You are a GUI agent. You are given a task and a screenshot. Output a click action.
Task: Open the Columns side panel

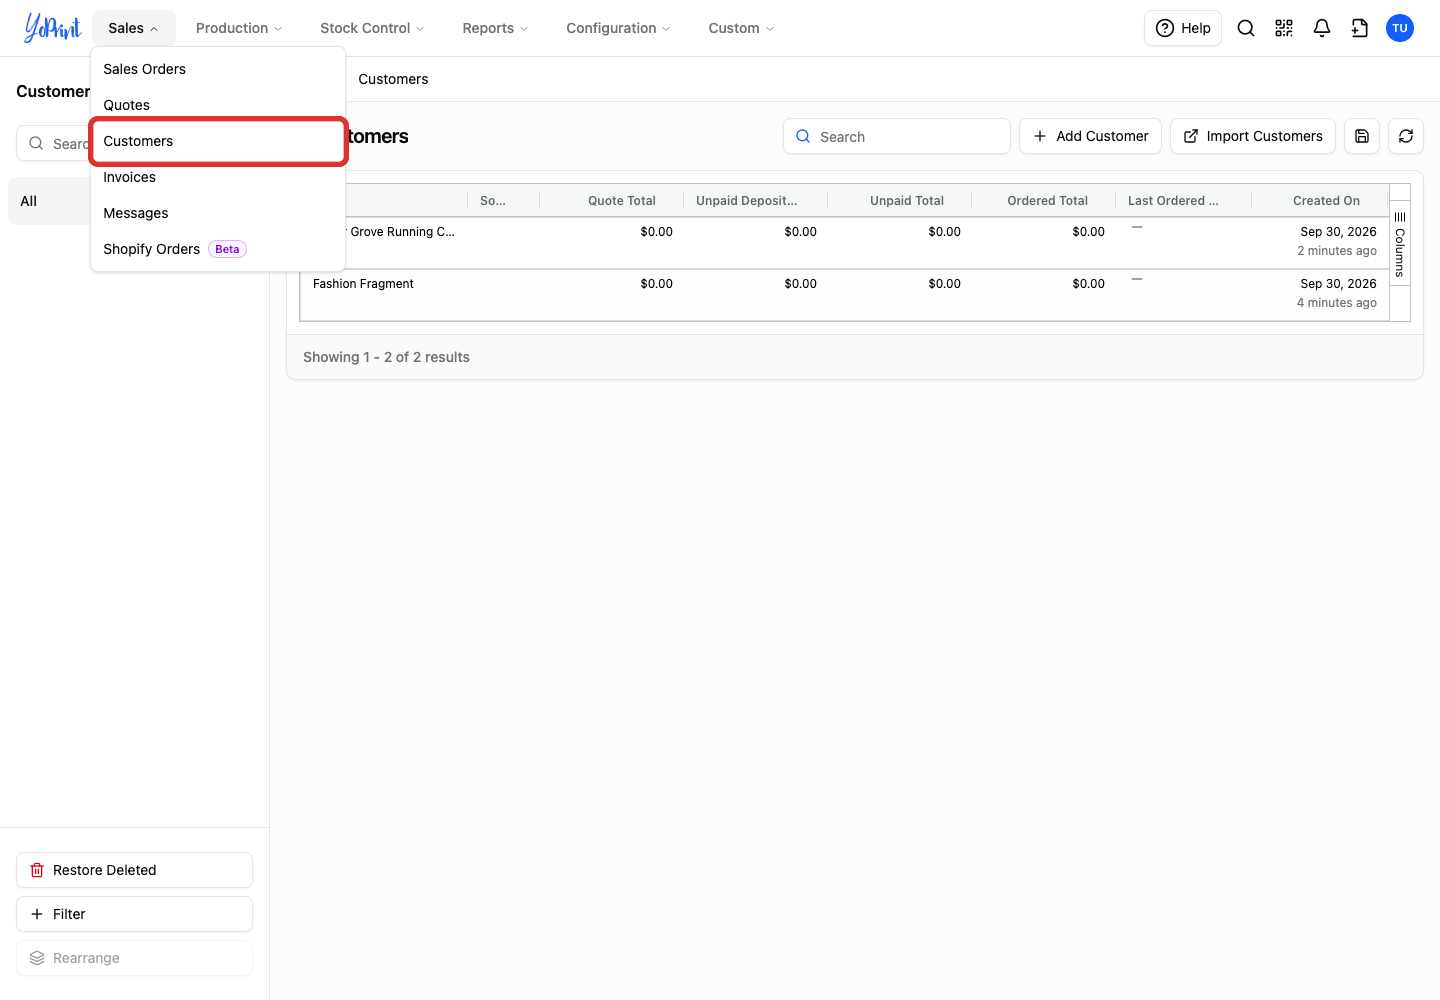1400,245
